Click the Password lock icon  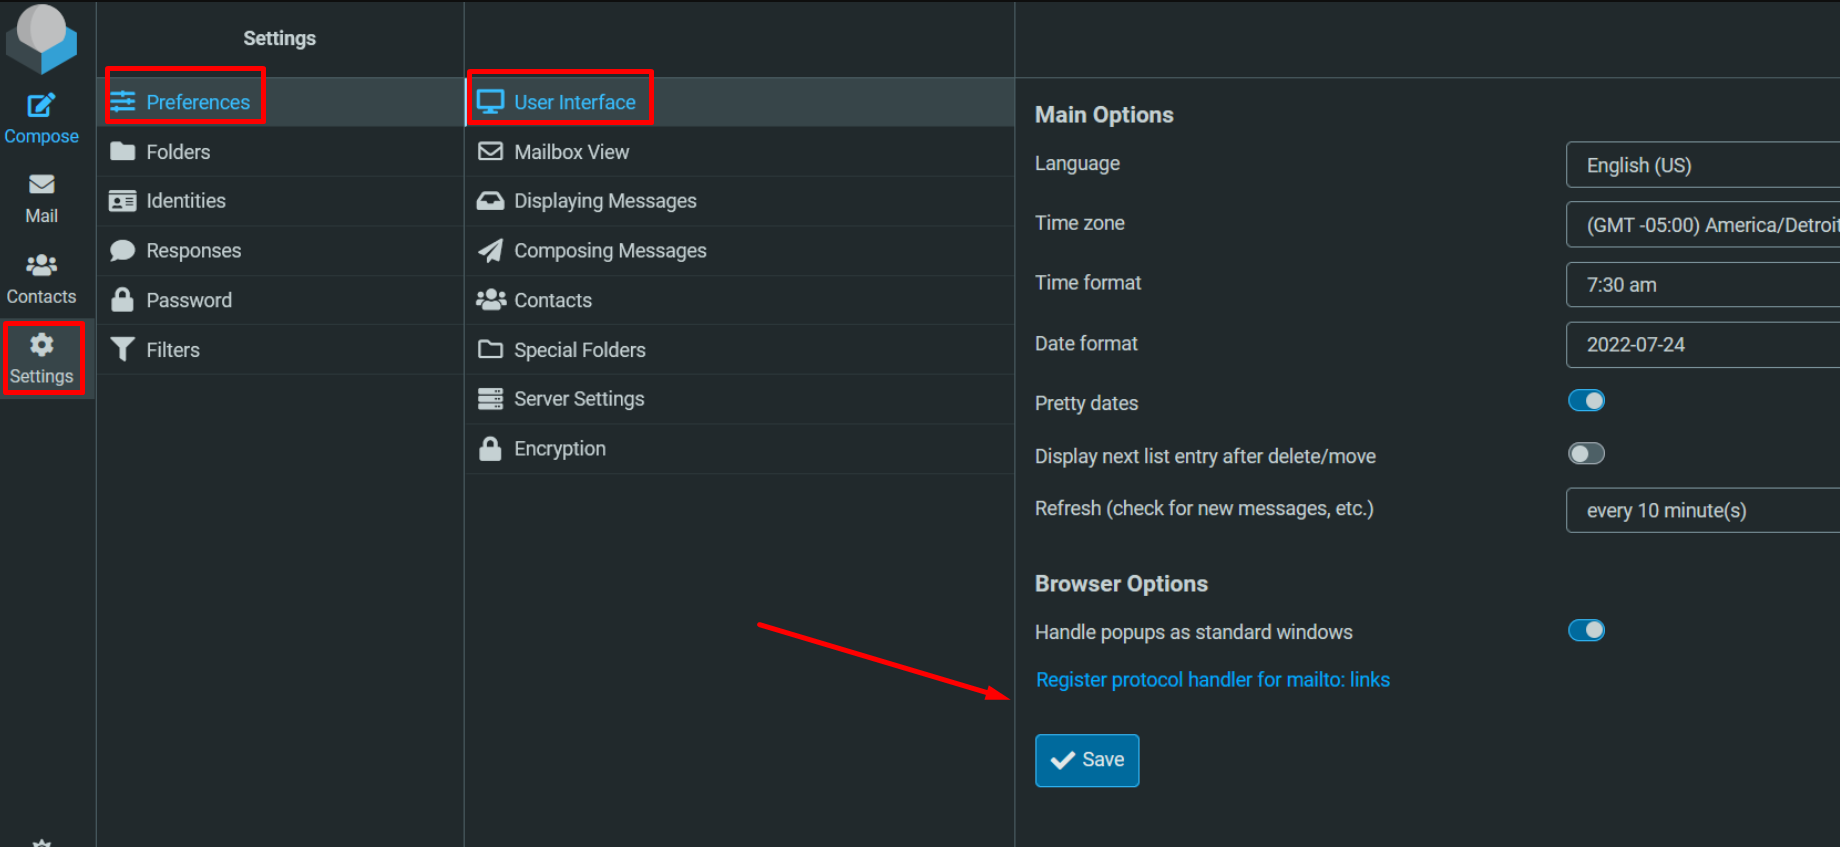click(123, 300)
